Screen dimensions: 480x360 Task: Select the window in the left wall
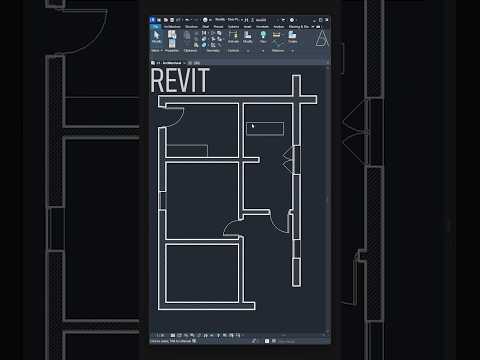point(162,200)
